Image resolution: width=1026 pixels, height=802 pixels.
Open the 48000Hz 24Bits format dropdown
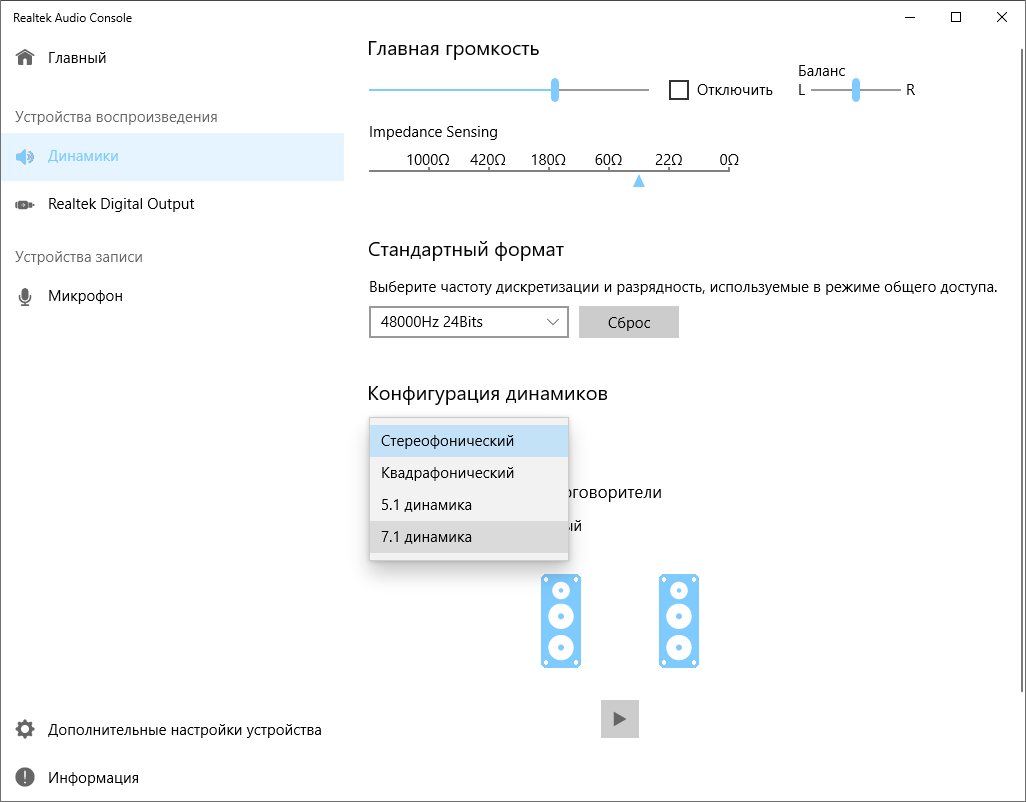(468, 323)
